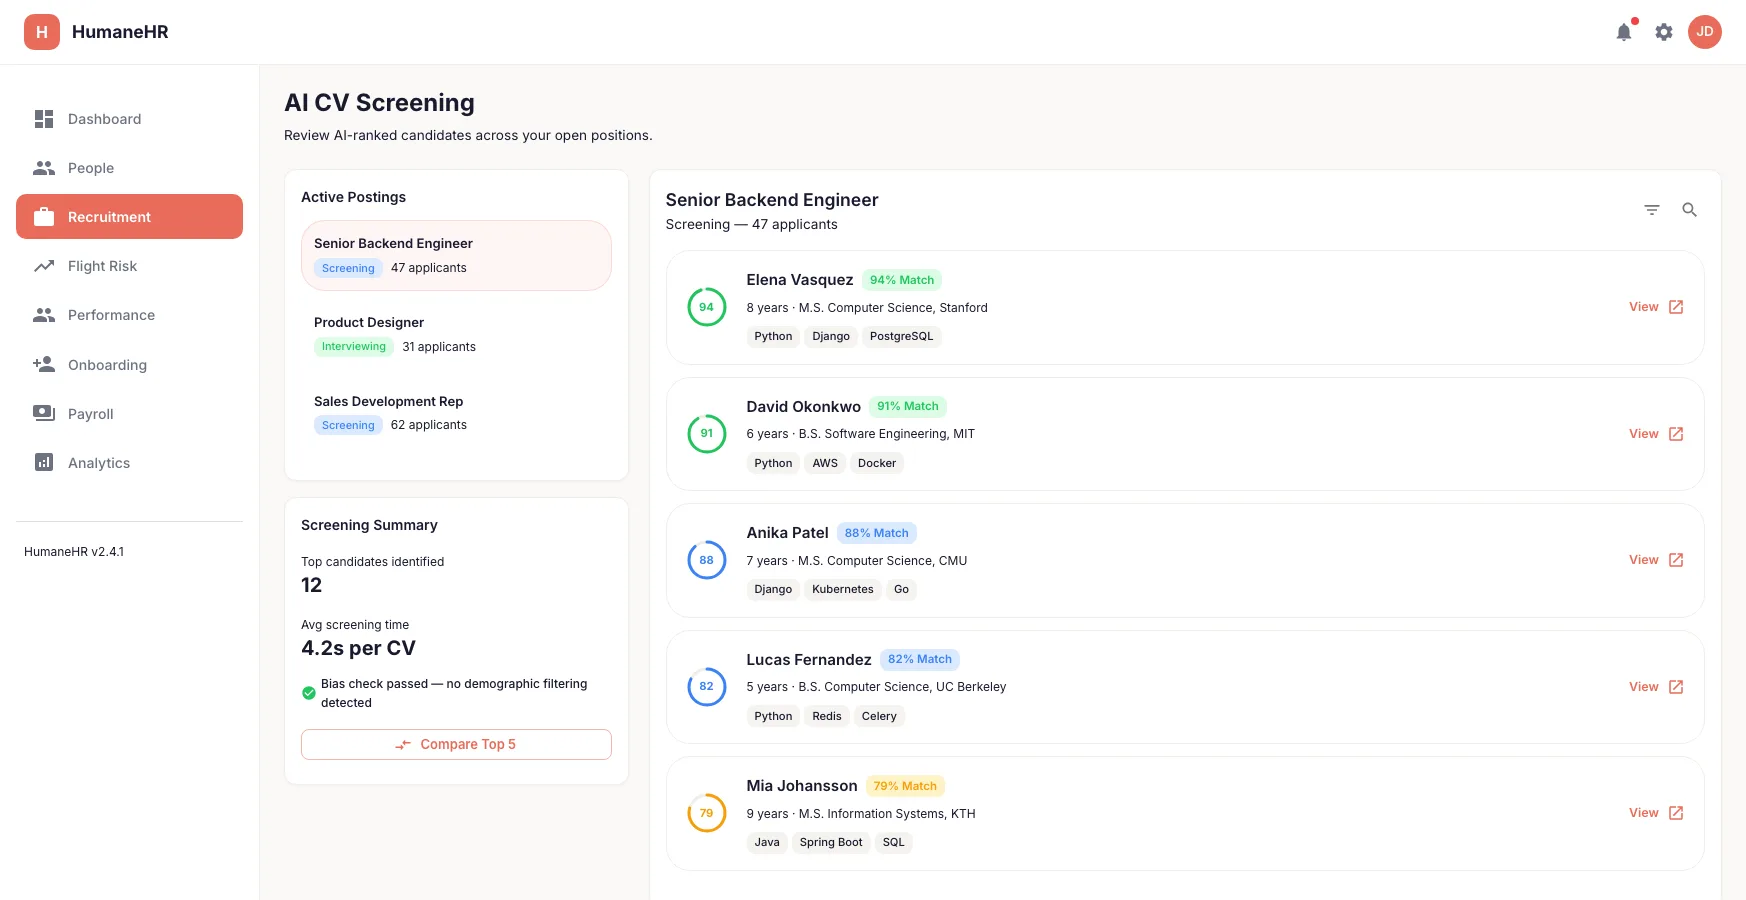The height and width of the screenshot is (900, 1746).
Task: View Anika Patel's profile
Action: pos(1656,560)
